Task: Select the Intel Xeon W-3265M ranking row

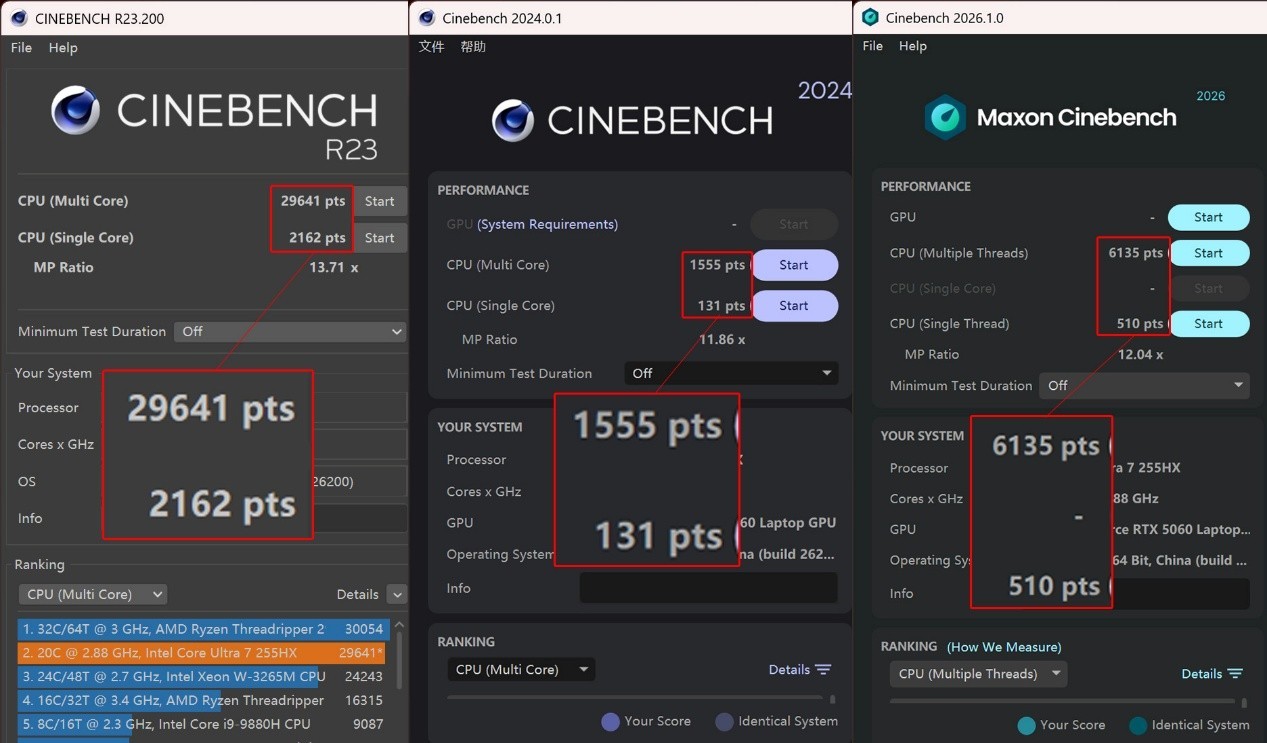Action: 204,677
